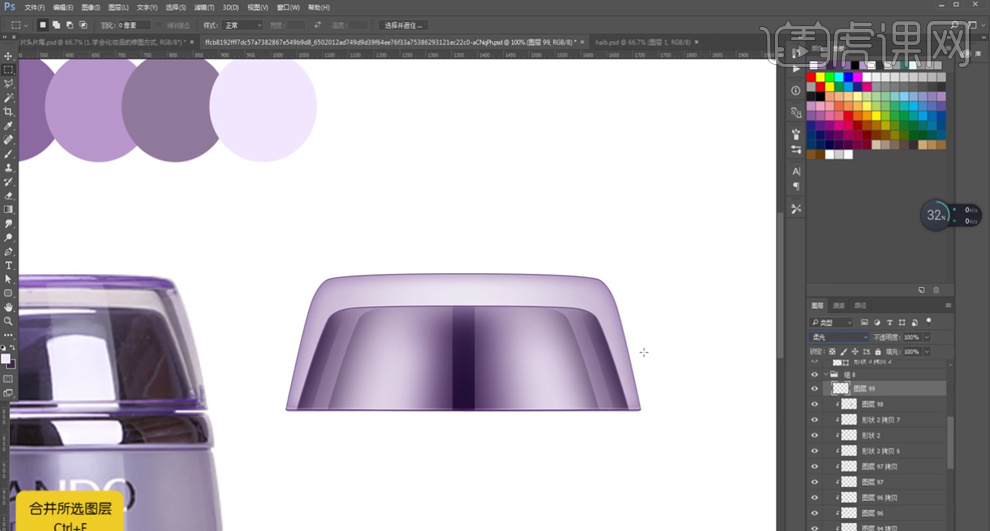
Task: Pick the red swatch in Swatches panel
Action: (812, 77)
